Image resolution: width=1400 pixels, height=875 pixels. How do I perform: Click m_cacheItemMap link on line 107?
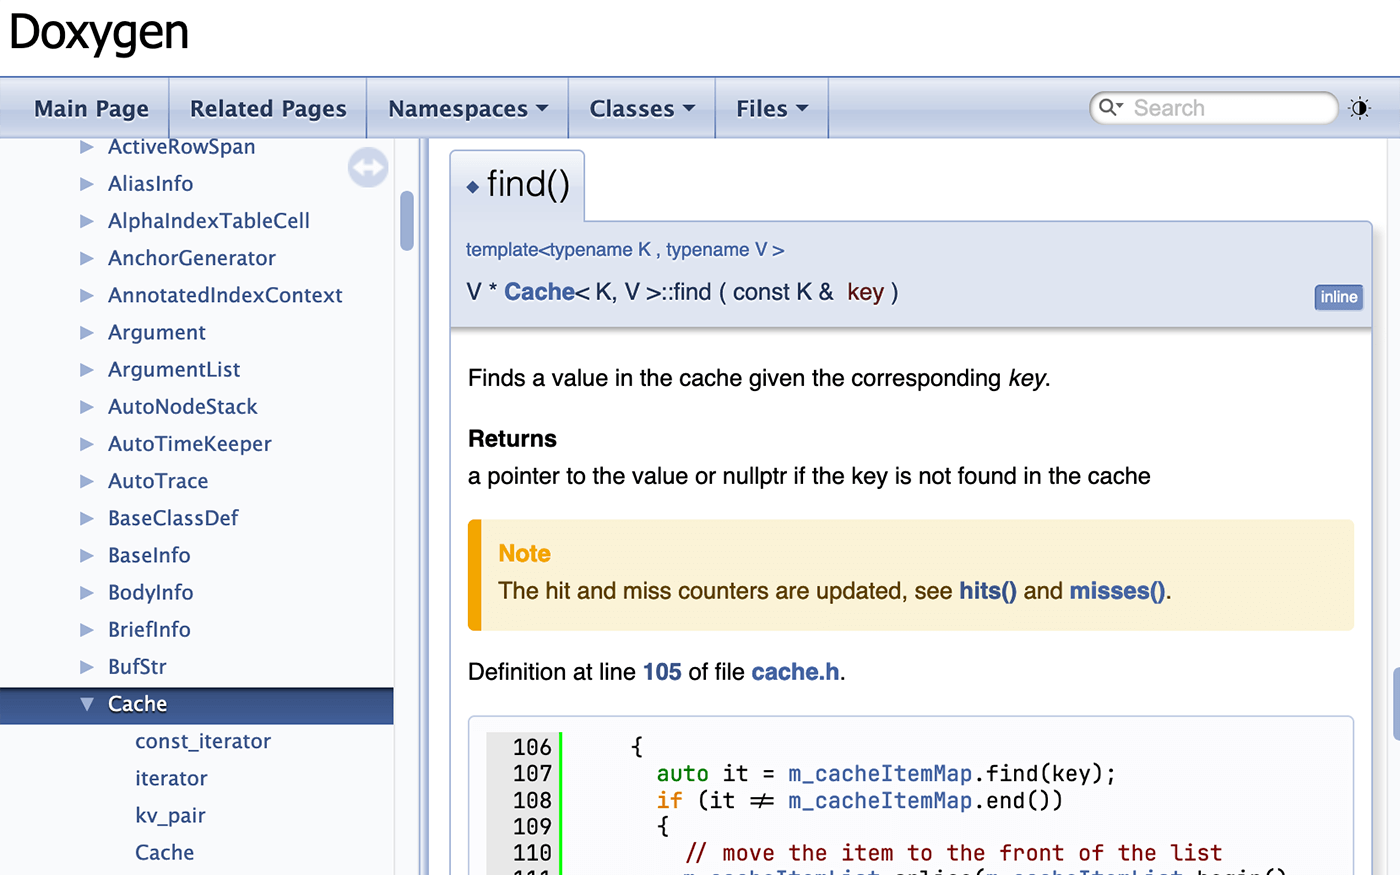pos(880,774)
